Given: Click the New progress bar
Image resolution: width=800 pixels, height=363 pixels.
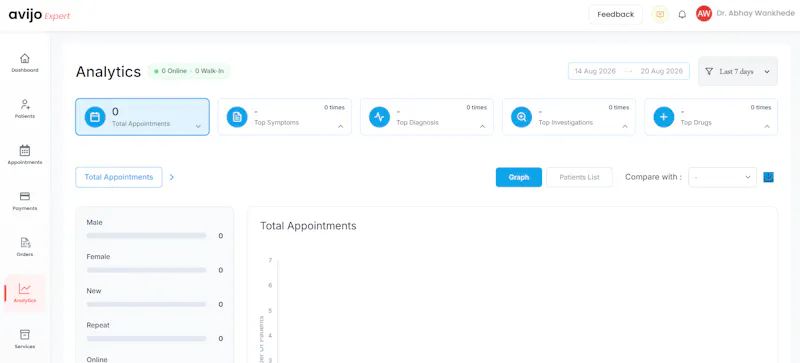Looking at the screenshot, I should pos(146,304).
